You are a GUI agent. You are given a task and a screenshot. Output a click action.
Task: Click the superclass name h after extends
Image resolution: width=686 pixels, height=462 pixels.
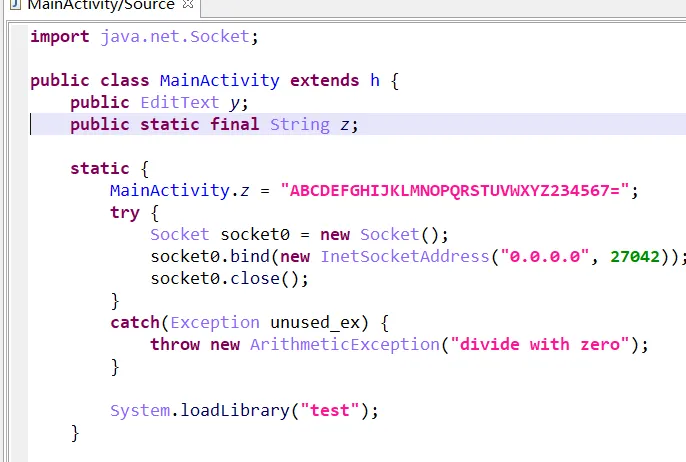click(374, 81)
